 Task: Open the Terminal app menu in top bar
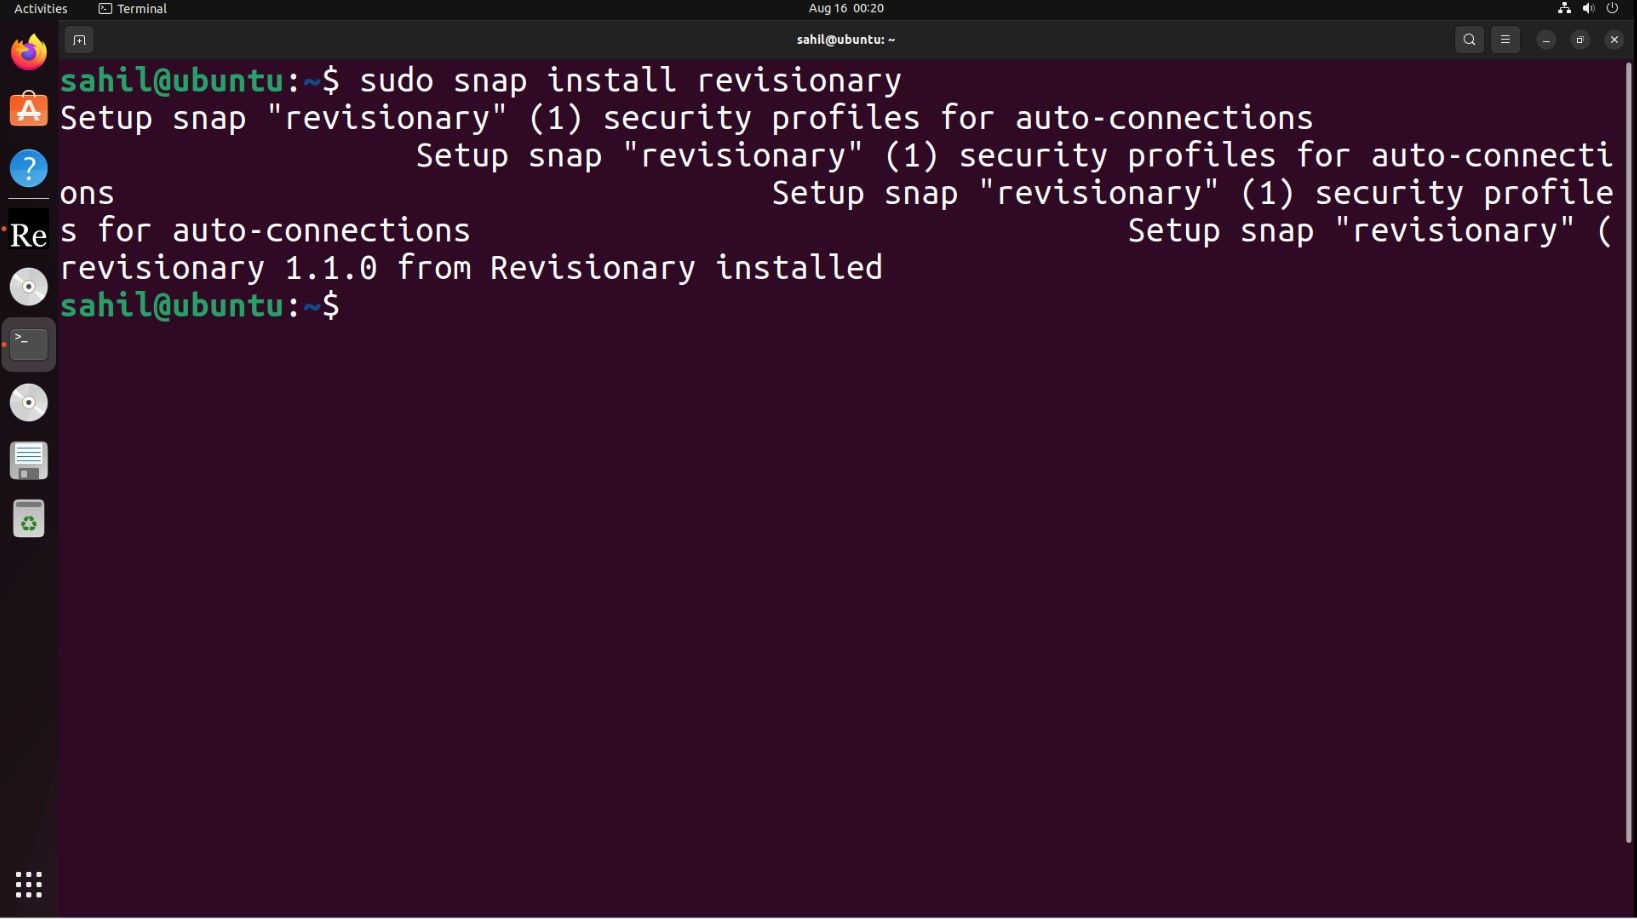pos(133,9)
